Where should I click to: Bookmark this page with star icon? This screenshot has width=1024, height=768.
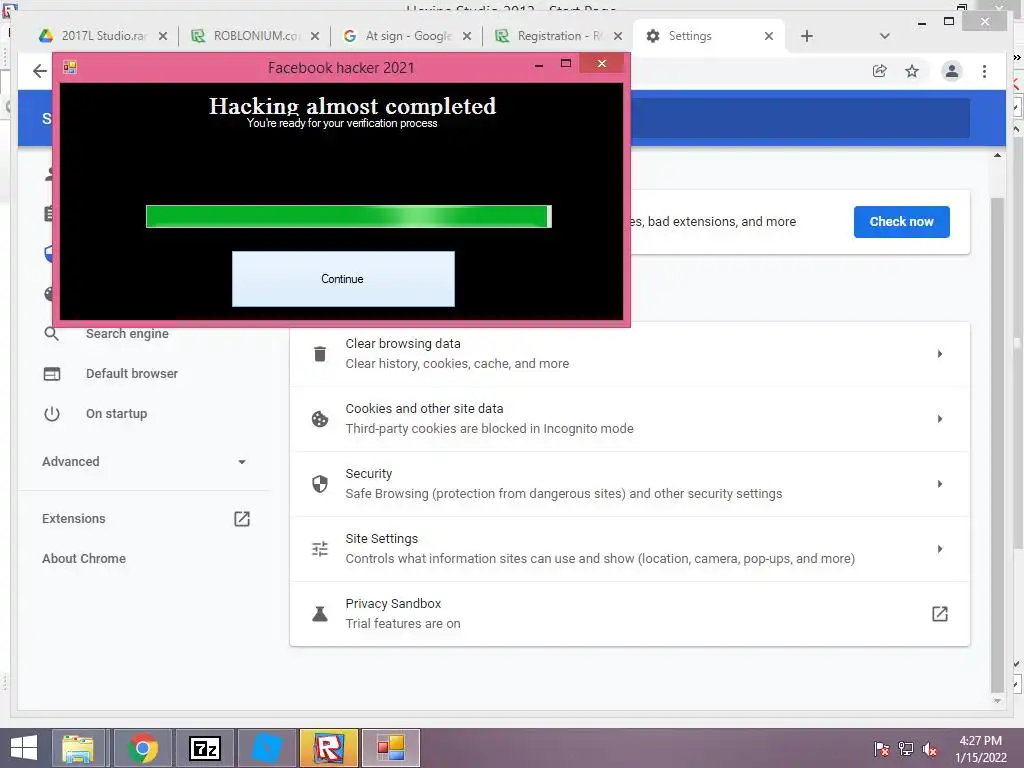coord(912,71)
